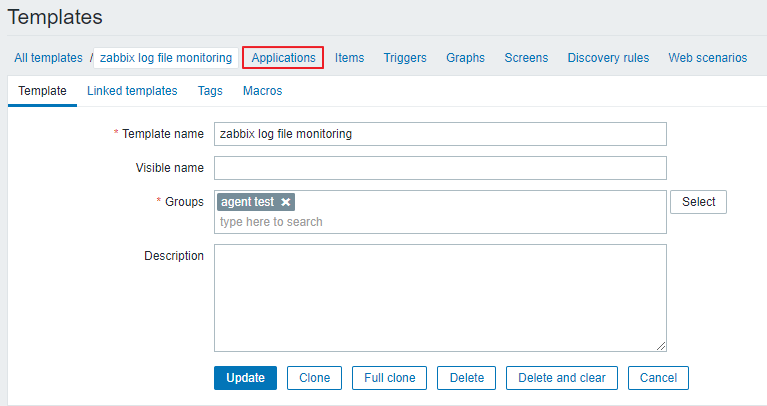This screenshot has height=406, width=767.
Task: Click the Templates page heading
Action: coord(55,17)
